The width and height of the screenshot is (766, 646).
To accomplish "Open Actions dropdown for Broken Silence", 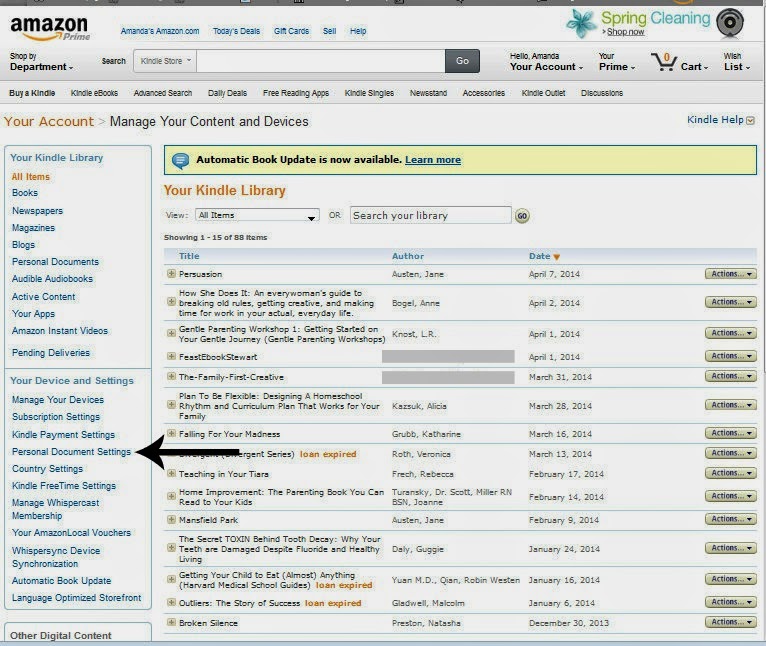I will tap(731, 623).
